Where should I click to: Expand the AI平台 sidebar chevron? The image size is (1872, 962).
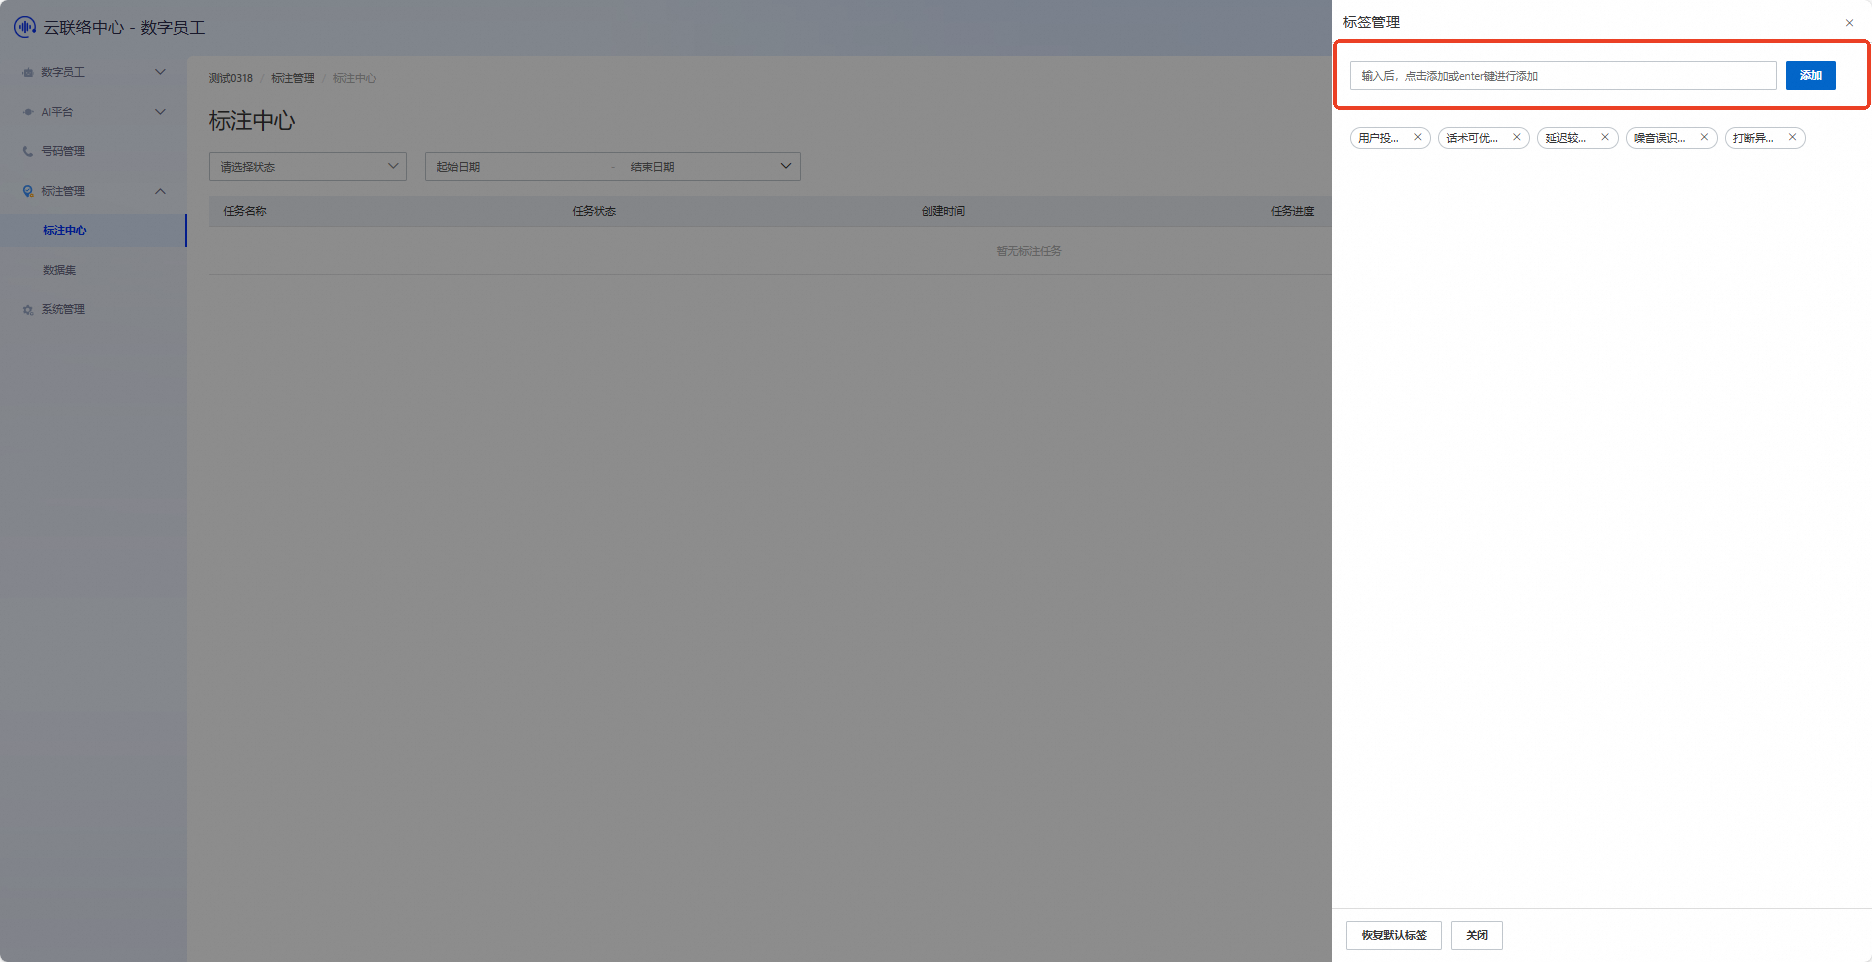pyautogui.click(x=160, y=112)
